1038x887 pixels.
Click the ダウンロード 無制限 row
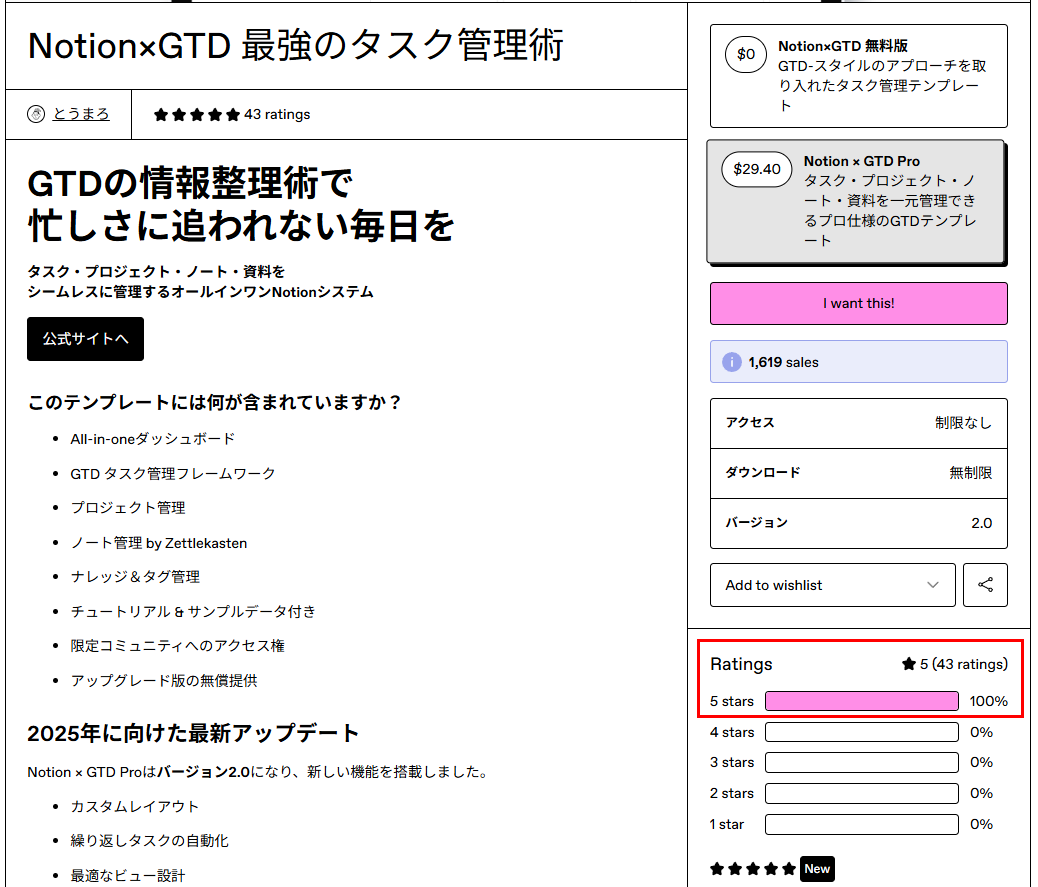tap(859, 473)
